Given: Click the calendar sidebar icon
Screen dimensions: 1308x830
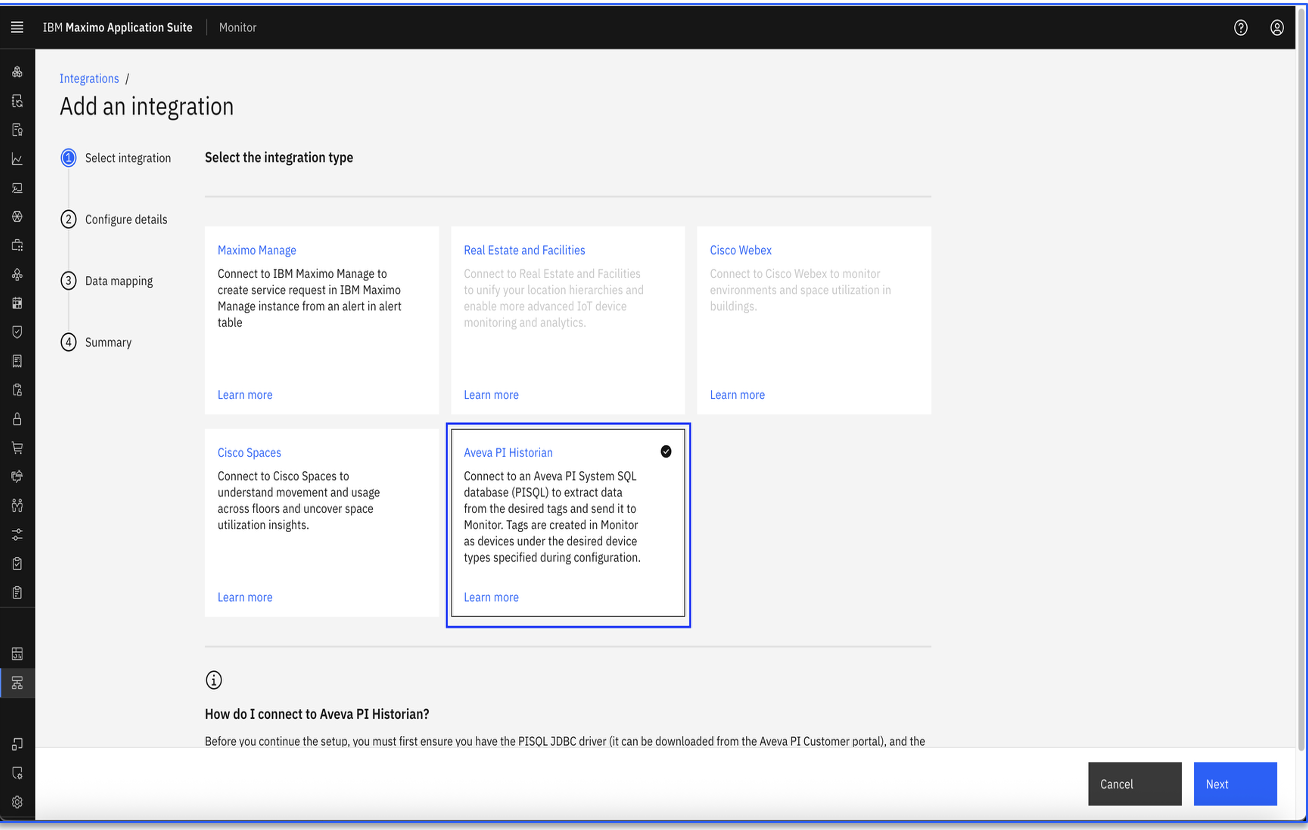Looking at the screenshot, I should pos(17,303).
